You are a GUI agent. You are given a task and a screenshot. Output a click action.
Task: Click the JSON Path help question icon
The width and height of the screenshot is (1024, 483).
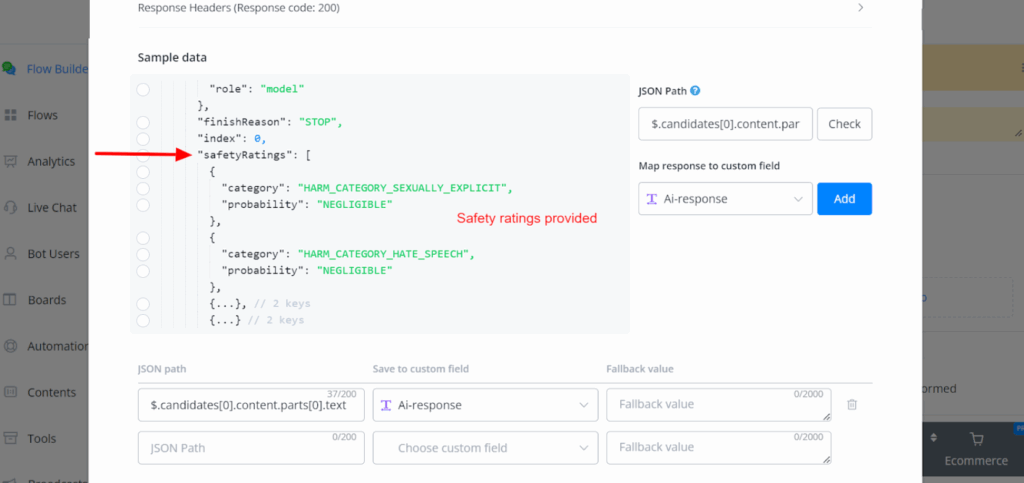click(695, 91)
